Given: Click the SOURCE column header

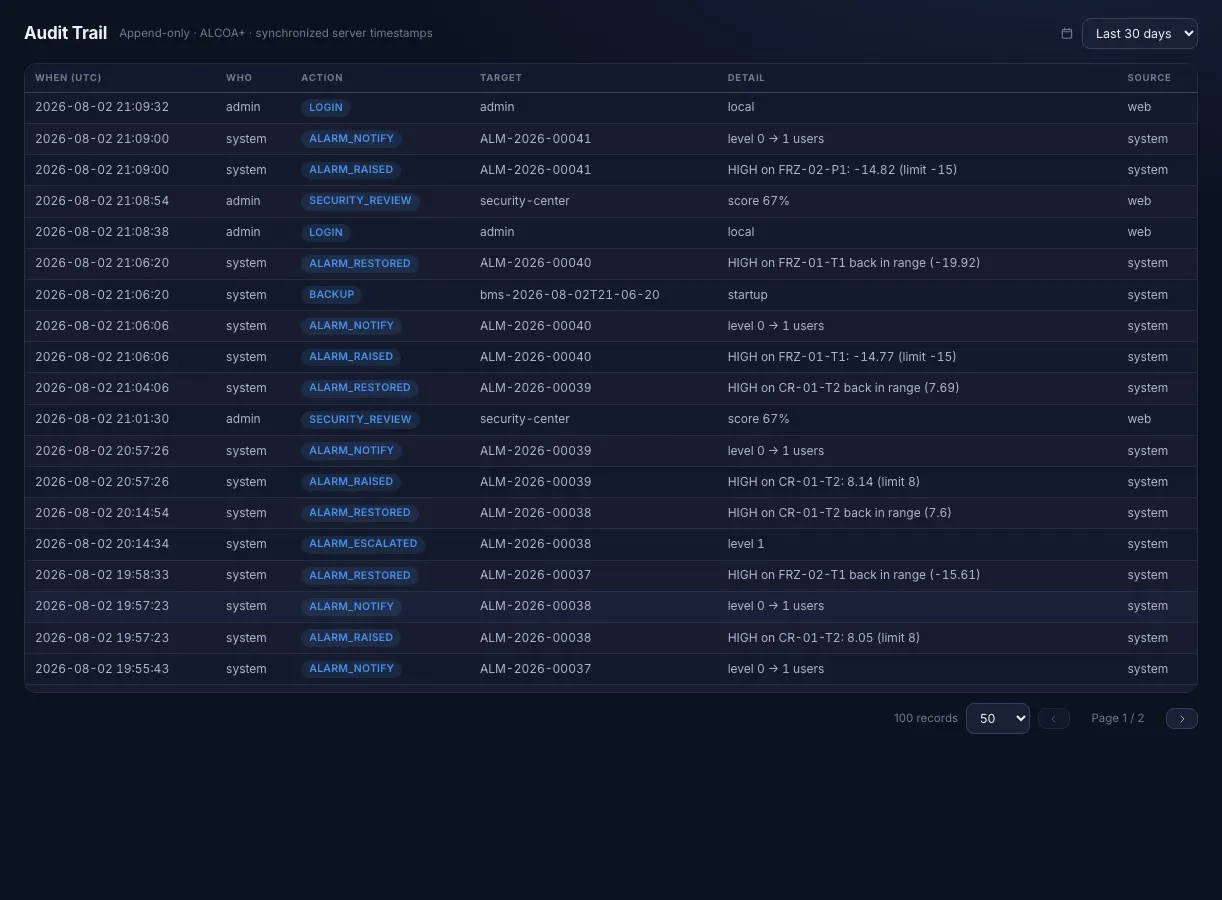Looking at the screenshot, I should click(x=1149, y=78).
